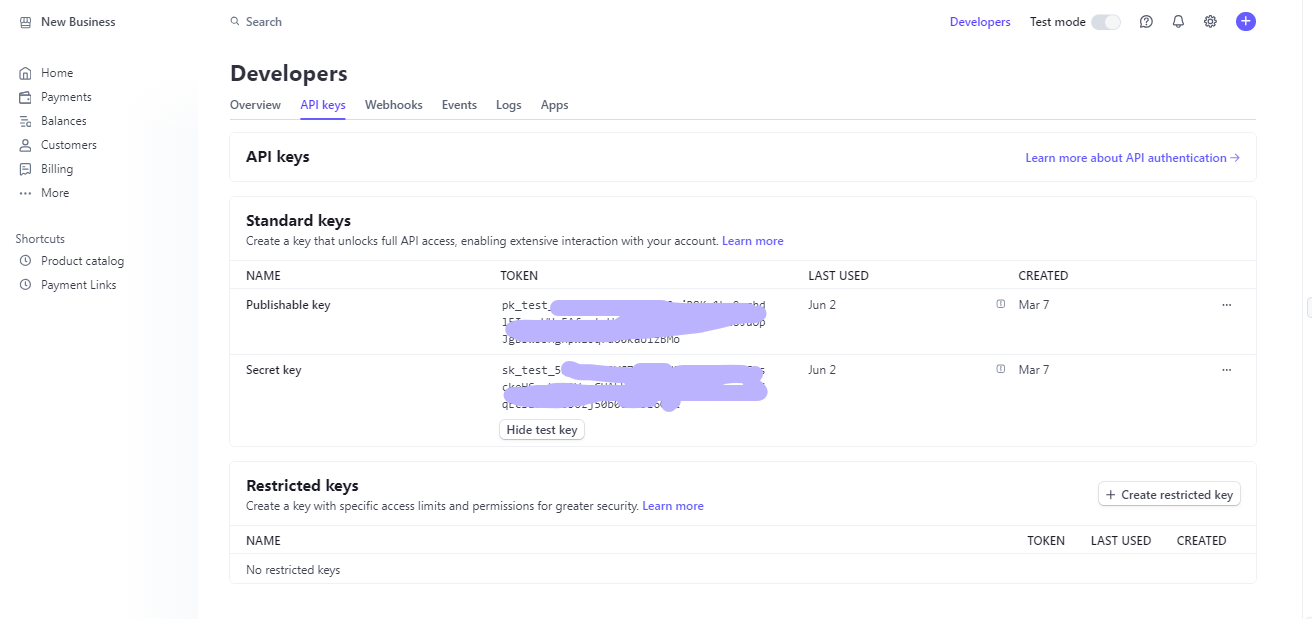Switch to the Apps tab
The width and height of the screenshot is (1312, 619).
pyautogui.click(x=555, y=105)
